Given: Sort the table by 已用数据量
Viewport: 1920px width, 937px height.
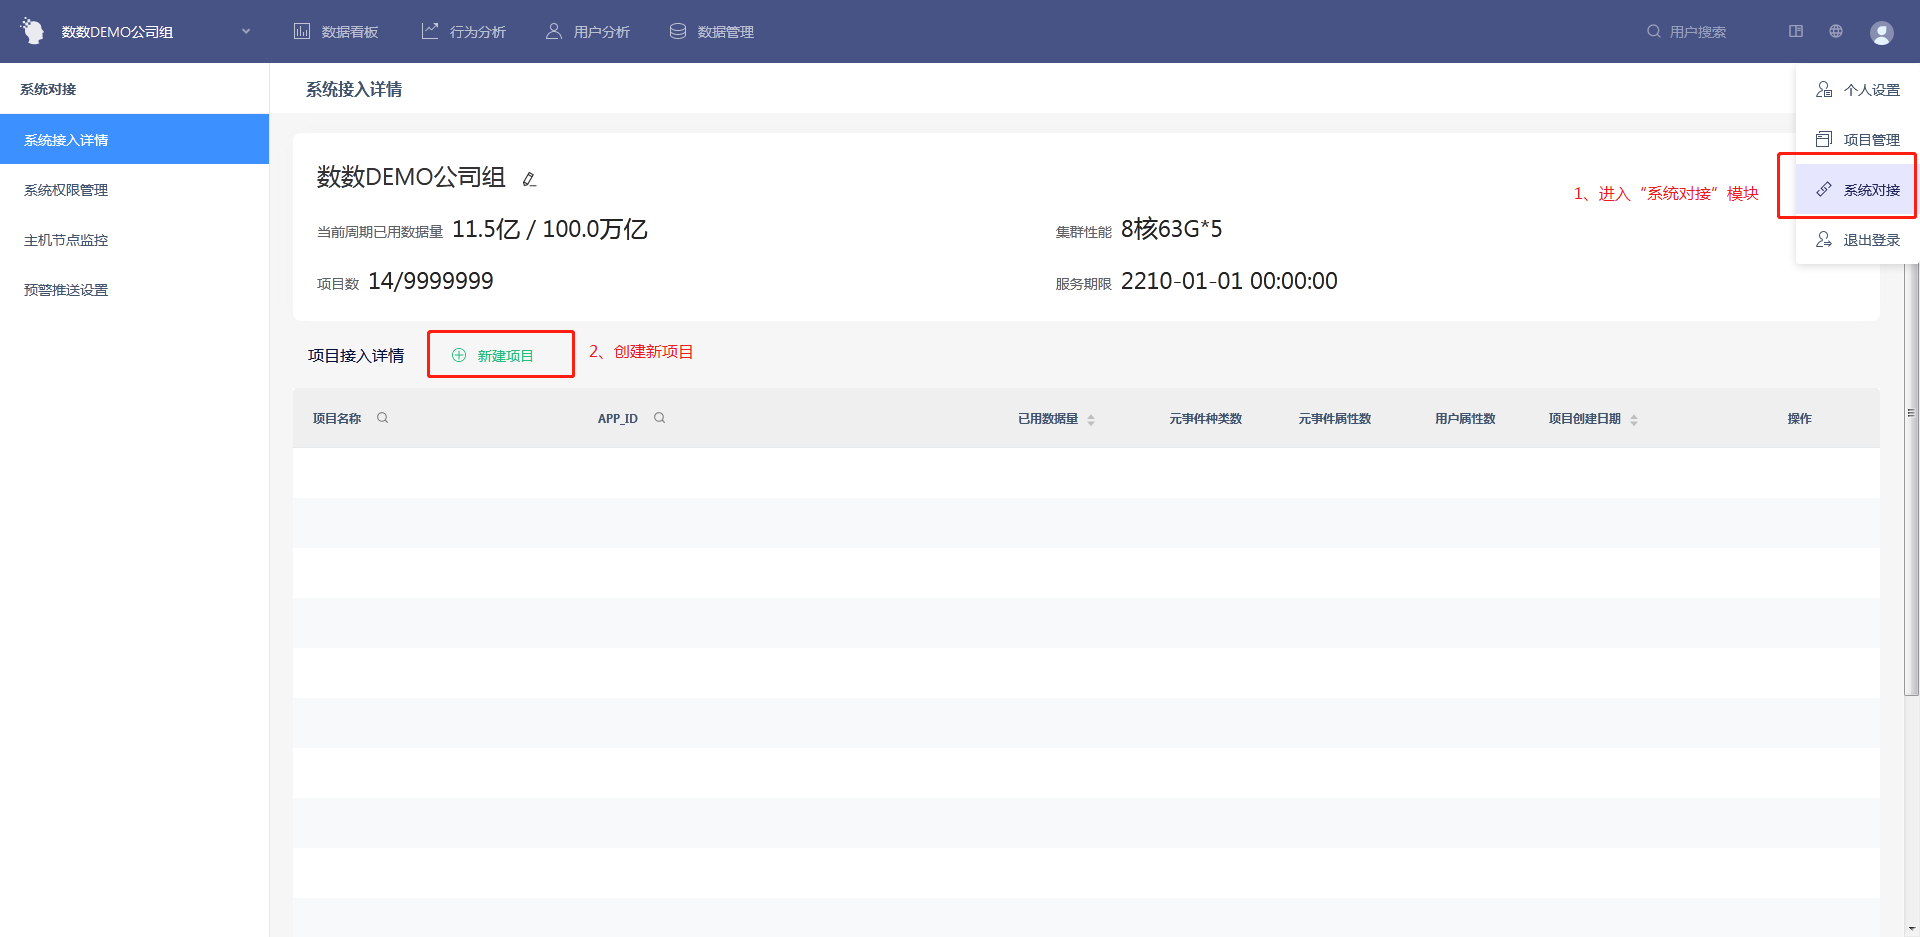Looking at the screenshot, I should [1090, 419].
